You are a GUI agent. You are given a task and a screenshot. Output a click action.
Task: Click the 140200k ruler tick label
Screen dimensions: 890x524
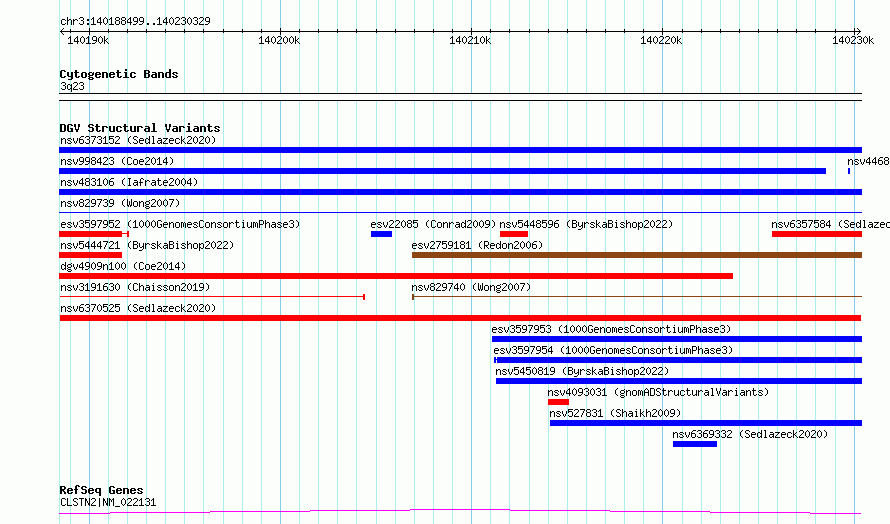coord(279,40)
